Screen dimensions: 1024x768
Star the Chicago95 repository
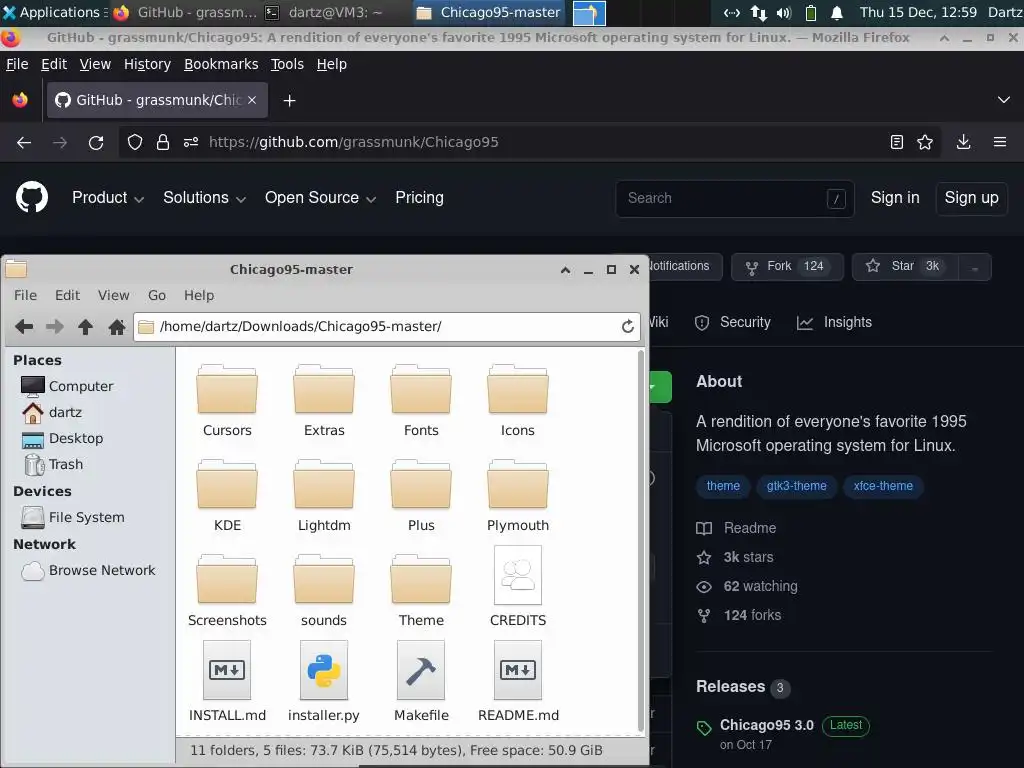coord(905,266)
